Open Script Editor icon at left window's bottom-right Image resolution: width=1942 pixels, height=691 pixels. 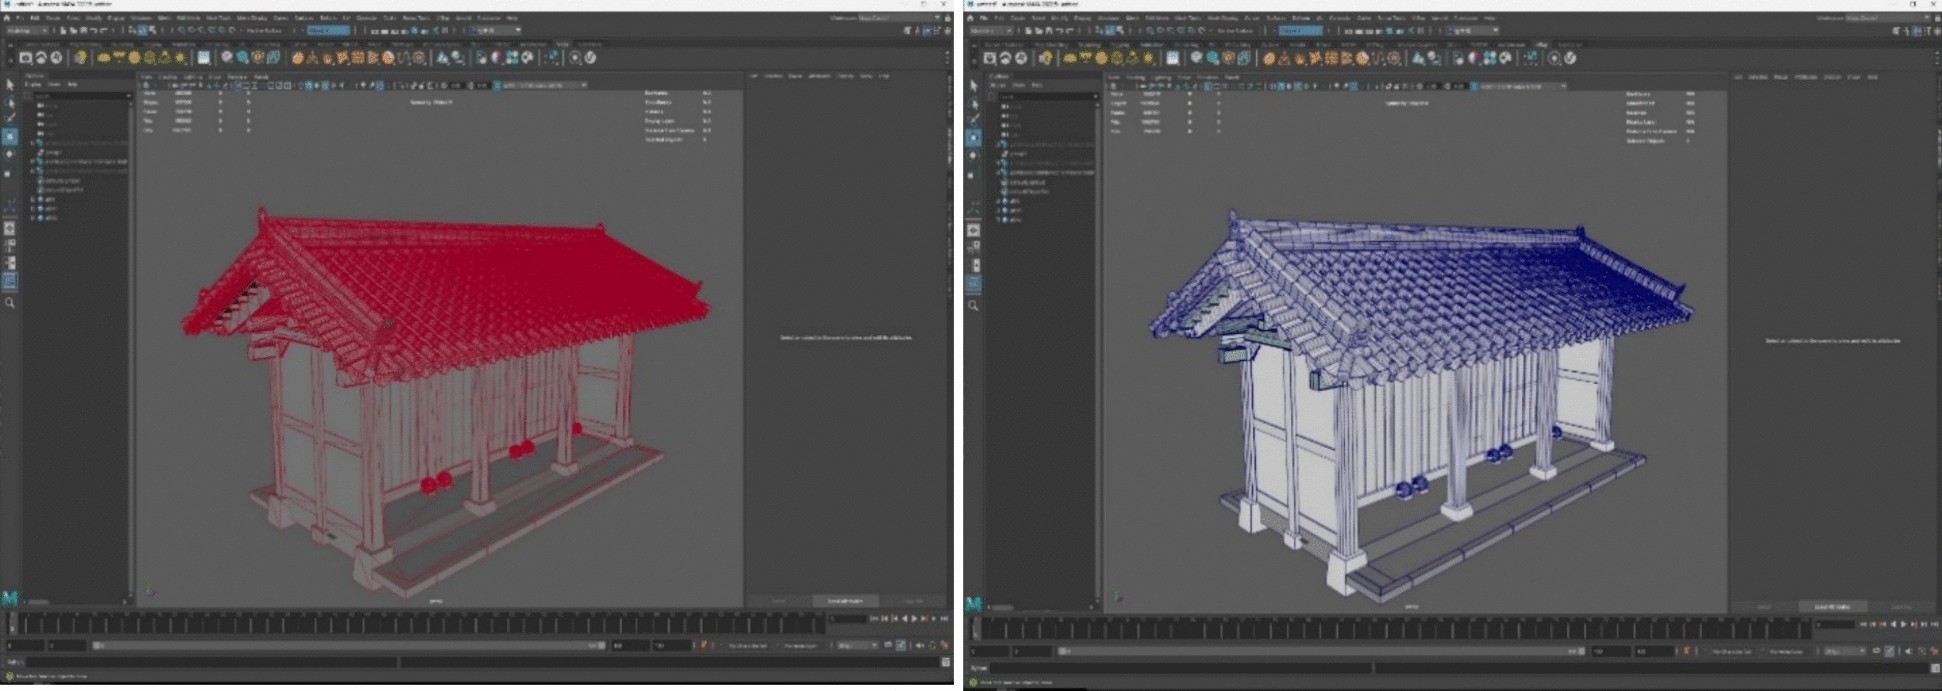click(945, 662)
